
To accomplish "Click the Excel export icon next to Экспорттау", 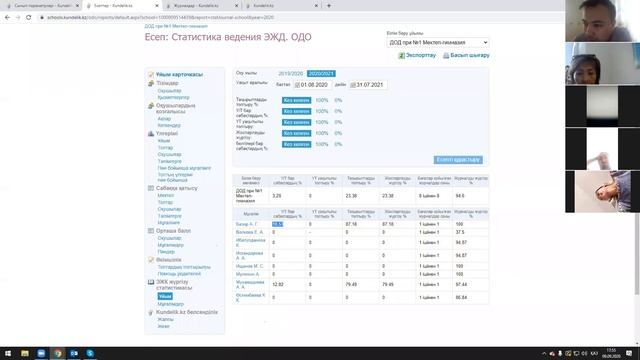I will 401,56.
